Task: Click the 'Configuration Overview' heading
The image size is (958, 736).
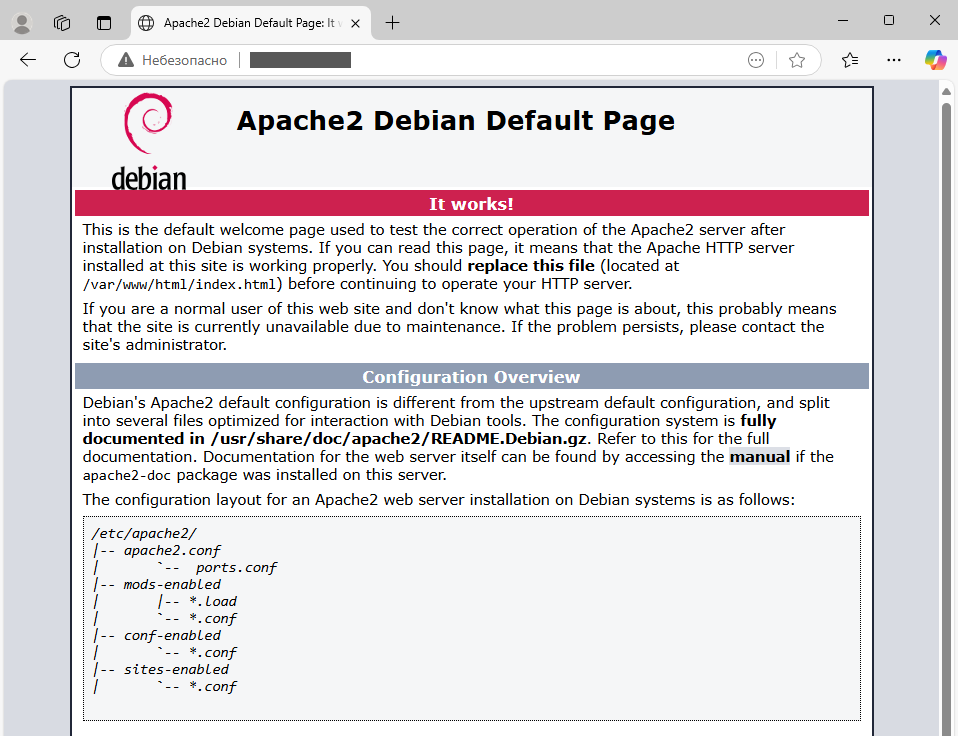Action: [471, 377]
